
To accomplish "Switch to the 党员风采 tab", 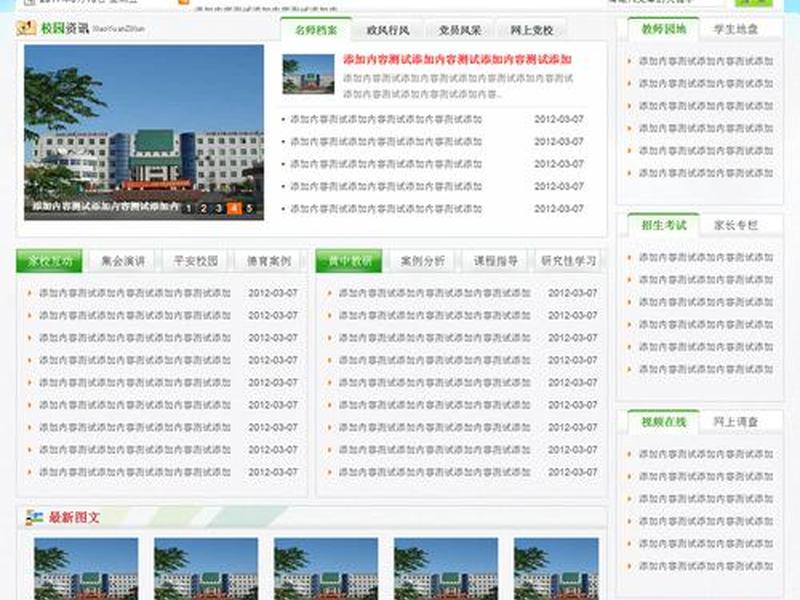I will [460, 30].
